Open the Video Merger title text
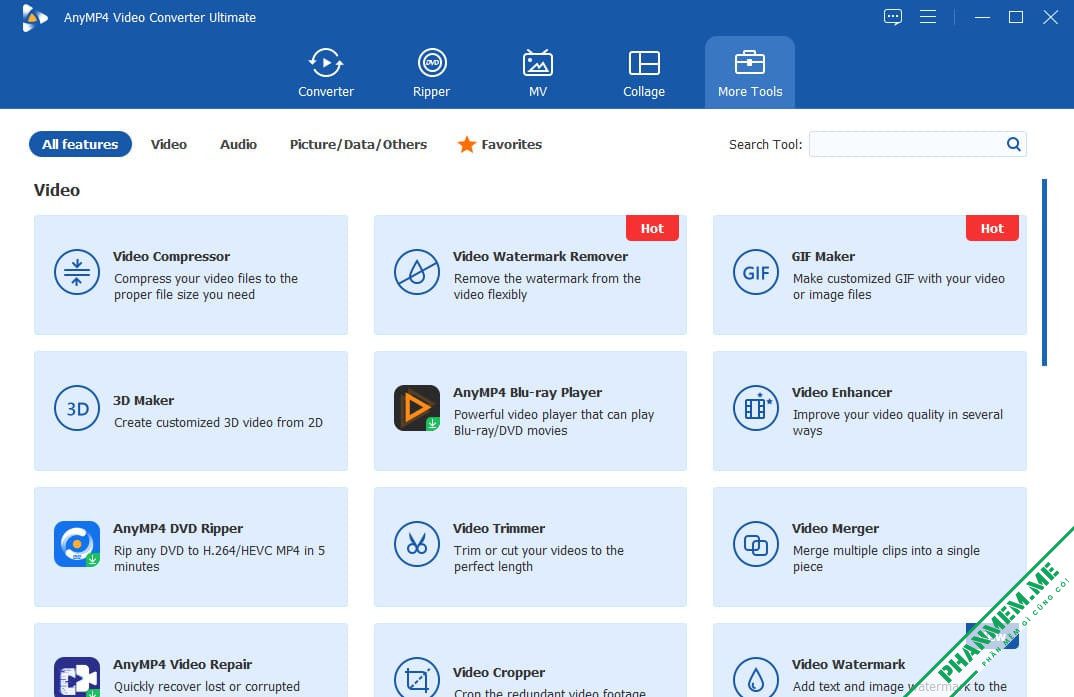Image resolution: width=1074 pixels, height=697 pixels. [835, 529]
